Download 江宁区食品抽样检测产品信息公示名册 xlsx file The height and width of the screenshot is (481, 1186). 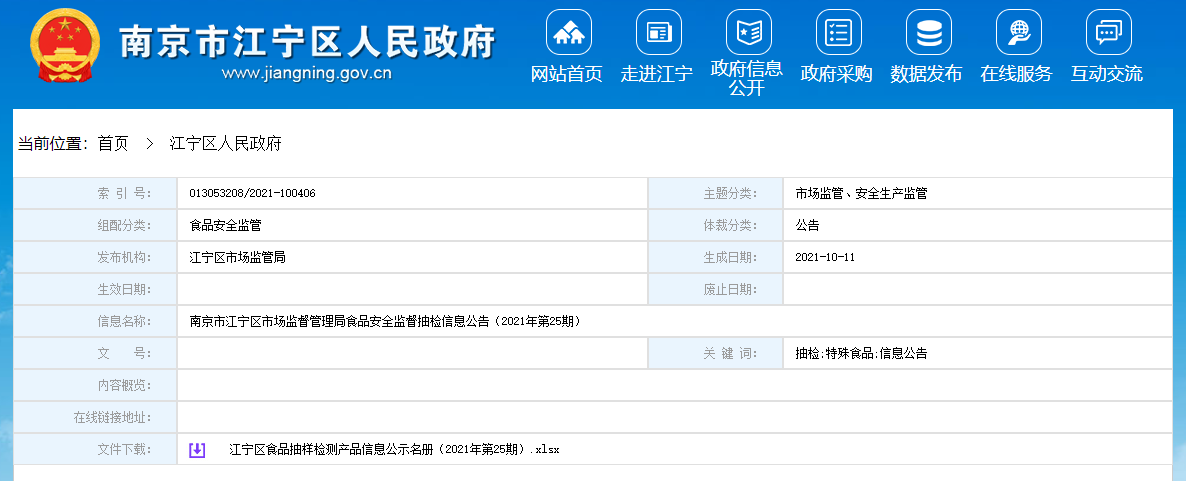(x=394, y=450)
